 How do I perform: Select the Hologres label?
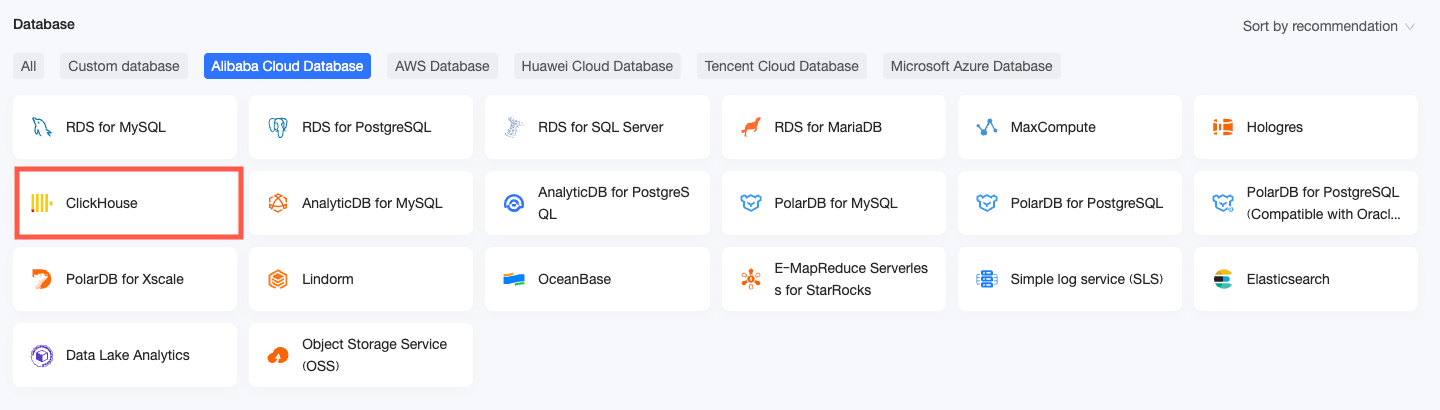coord(1275,127)
